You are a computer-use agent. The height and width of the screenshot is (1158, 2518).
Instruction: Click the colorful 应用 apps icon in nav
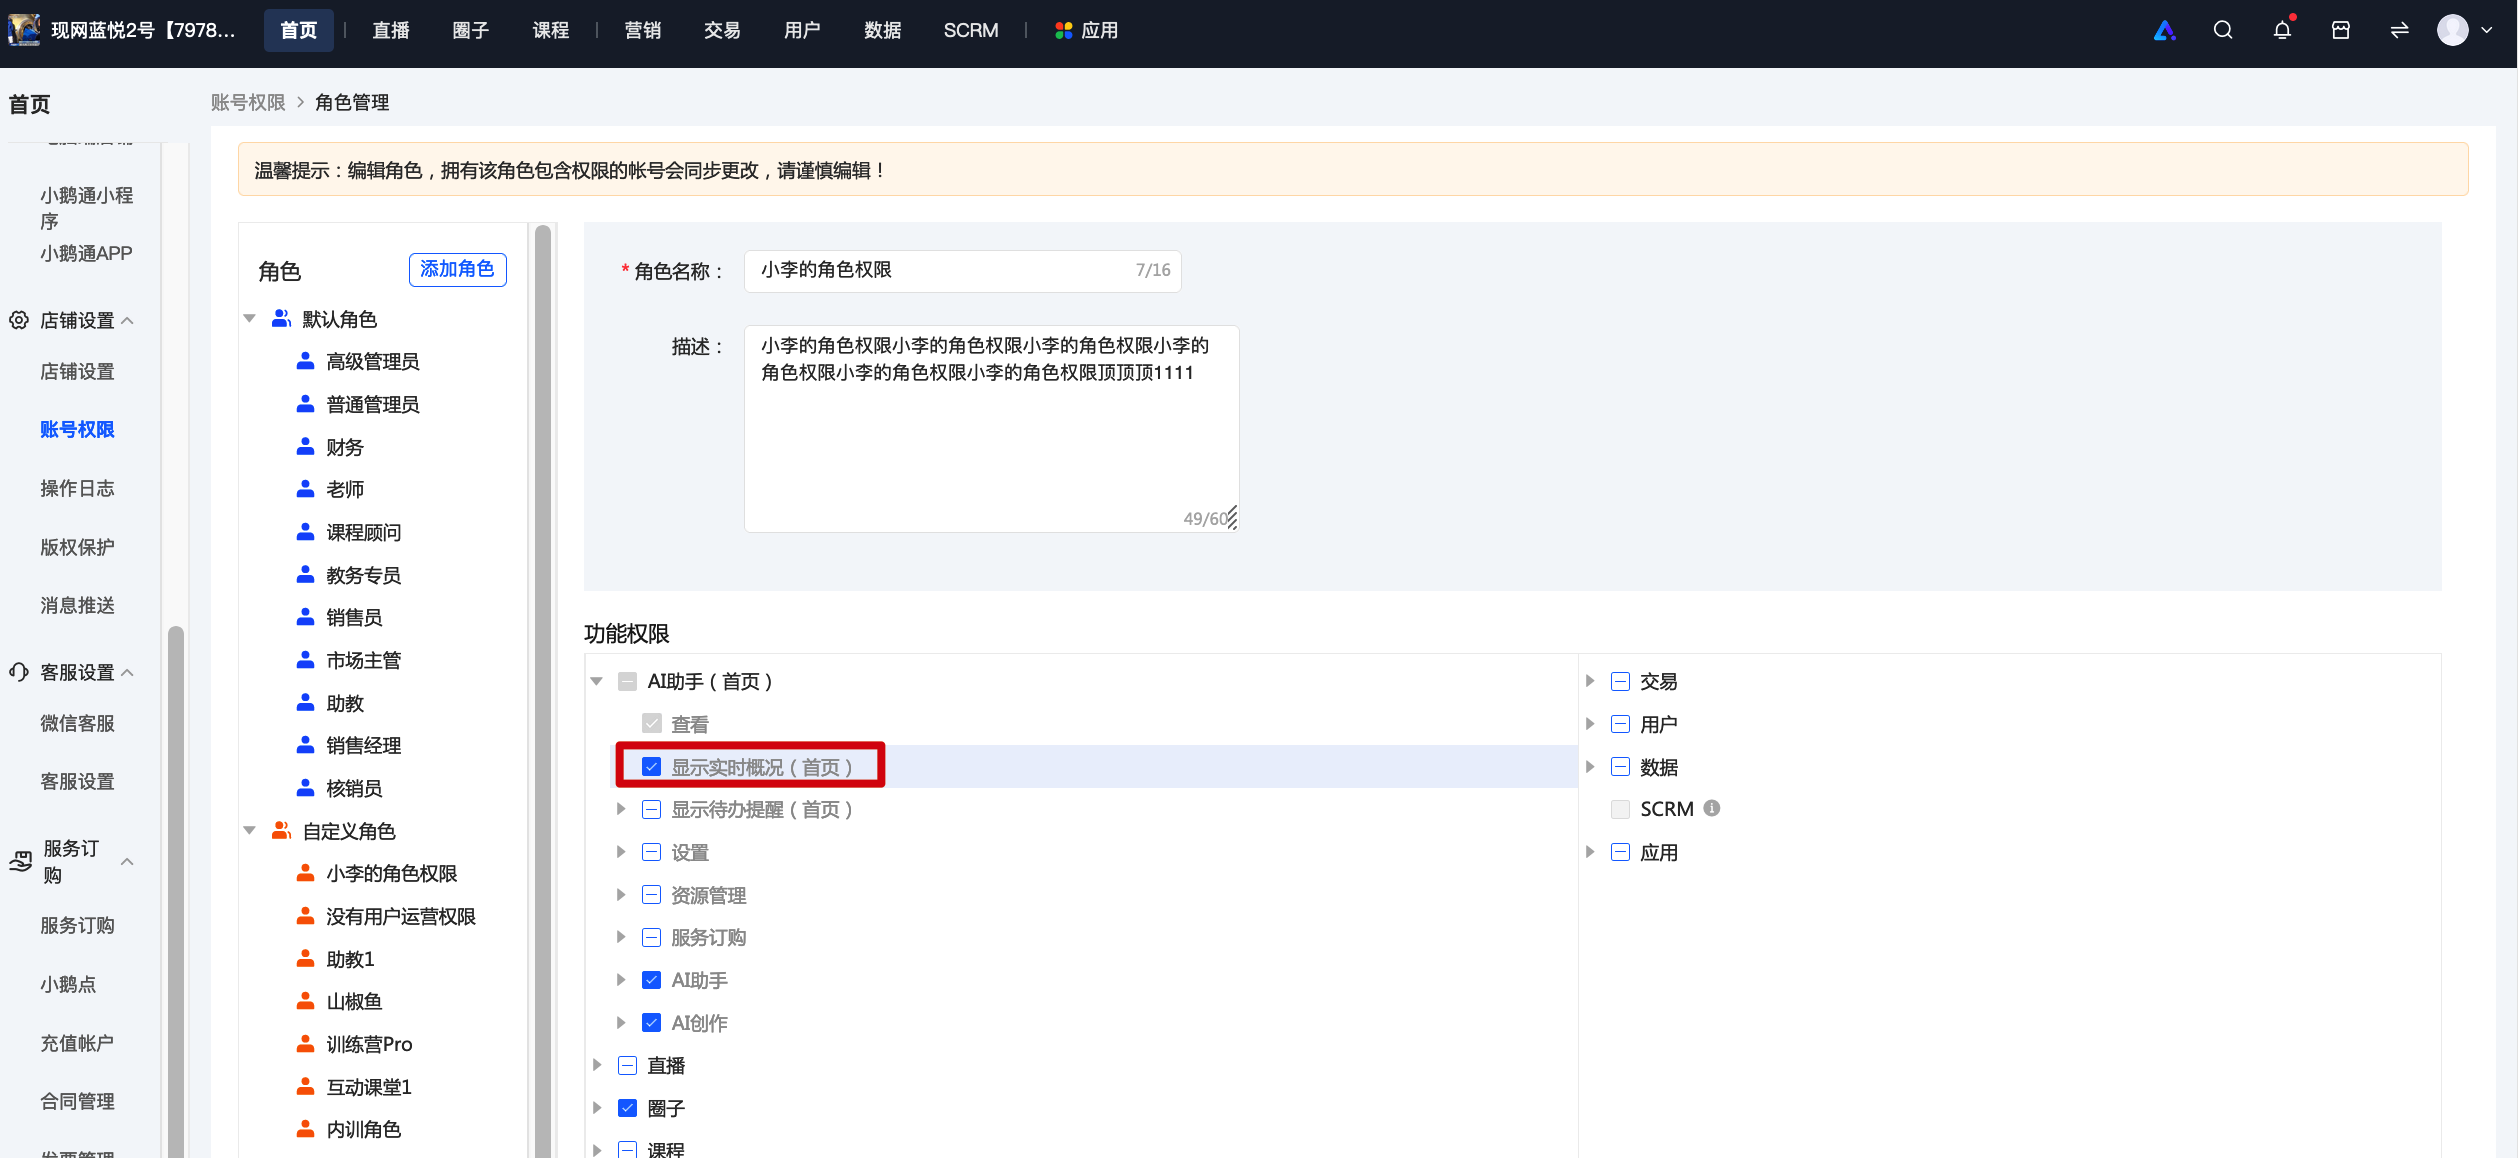(x=1064, y=30)
